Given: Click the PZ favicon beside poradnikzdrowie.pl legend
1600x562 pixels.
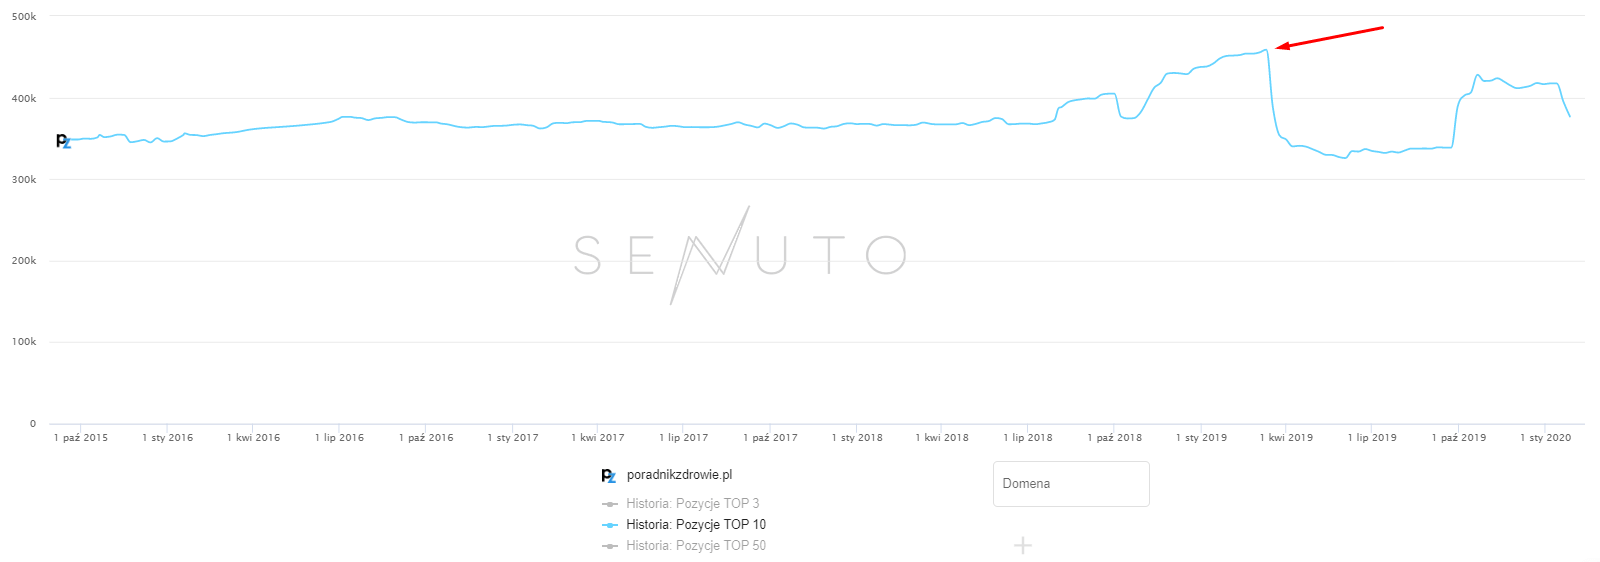Looking at the screenshot, I should (608, 476).
